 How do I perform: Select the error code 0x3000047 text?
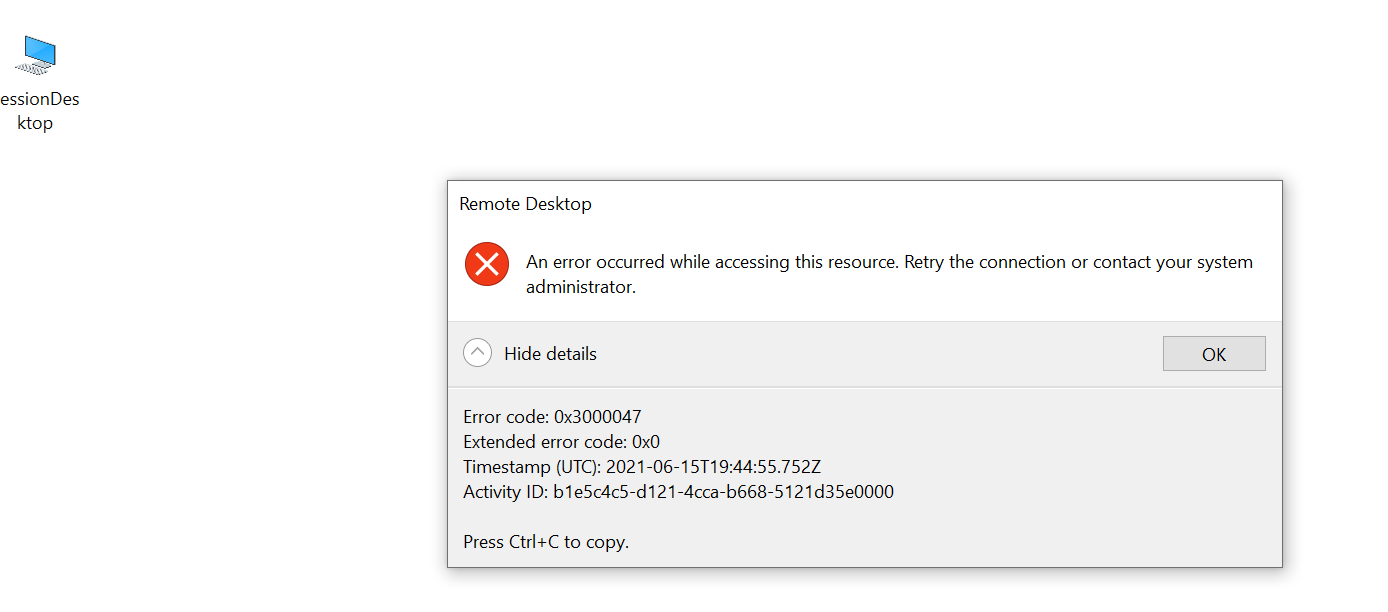tap(552, 416)
